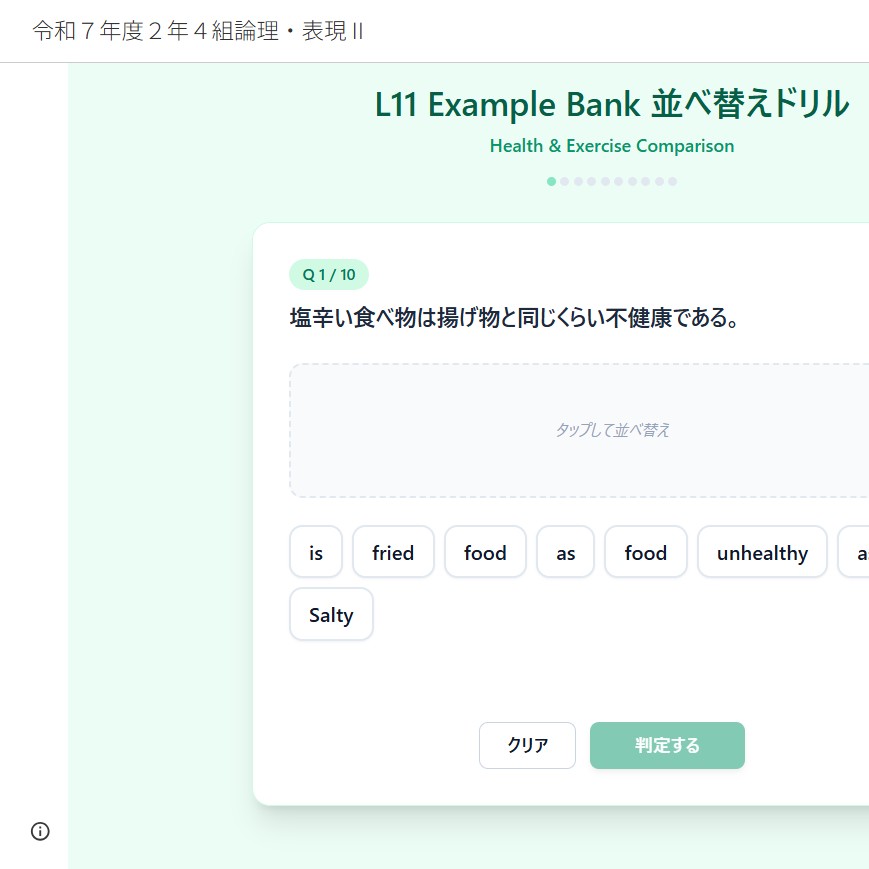This screenshot has height=869, width=869.
Task: Click the "Health & Exercise Comparison" subtitle
Action: [612, 146]
